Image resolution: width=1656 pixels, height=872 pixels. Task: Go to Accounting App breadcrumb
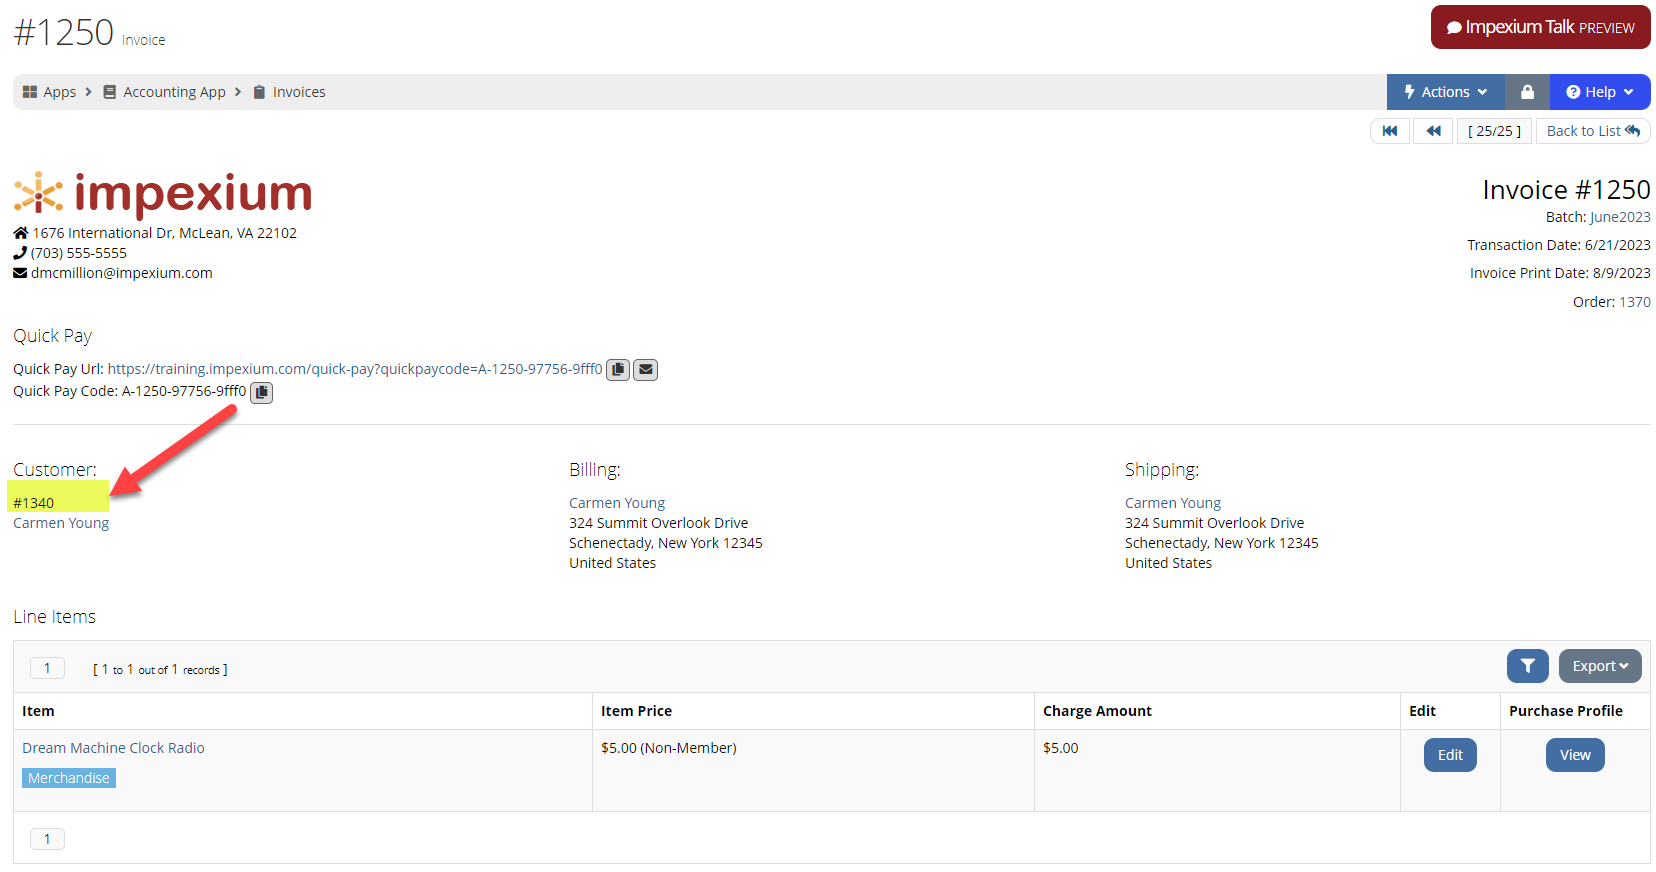pyautogui.click(x=174, y=92)
